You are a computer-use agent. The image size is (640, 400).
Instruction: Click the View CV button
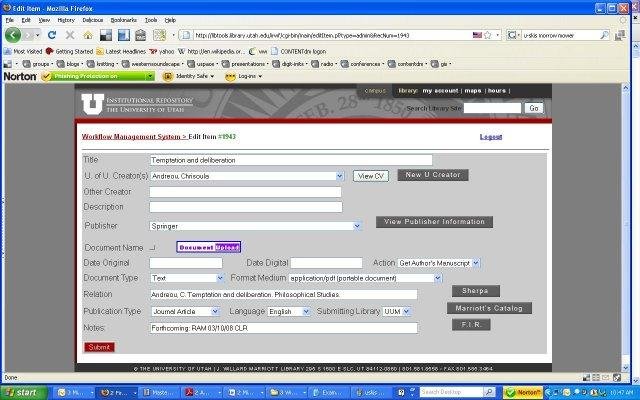click(371, 176)
